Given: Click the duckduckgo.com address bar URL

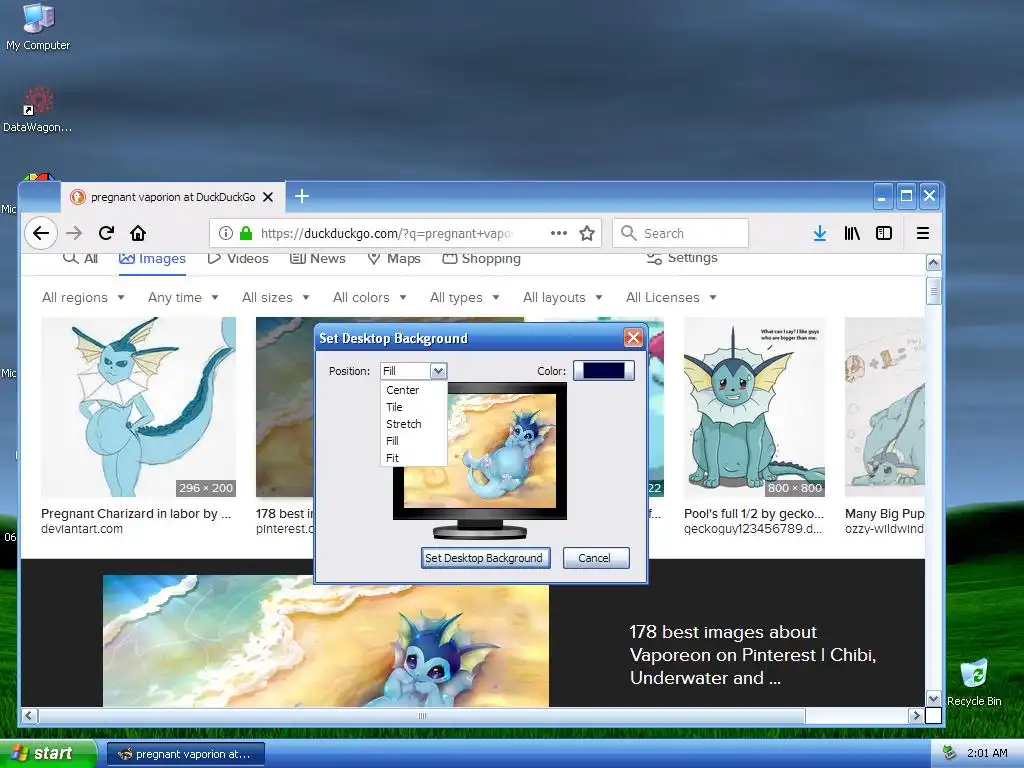Looking at the screenshot, I should click(385, 233).
